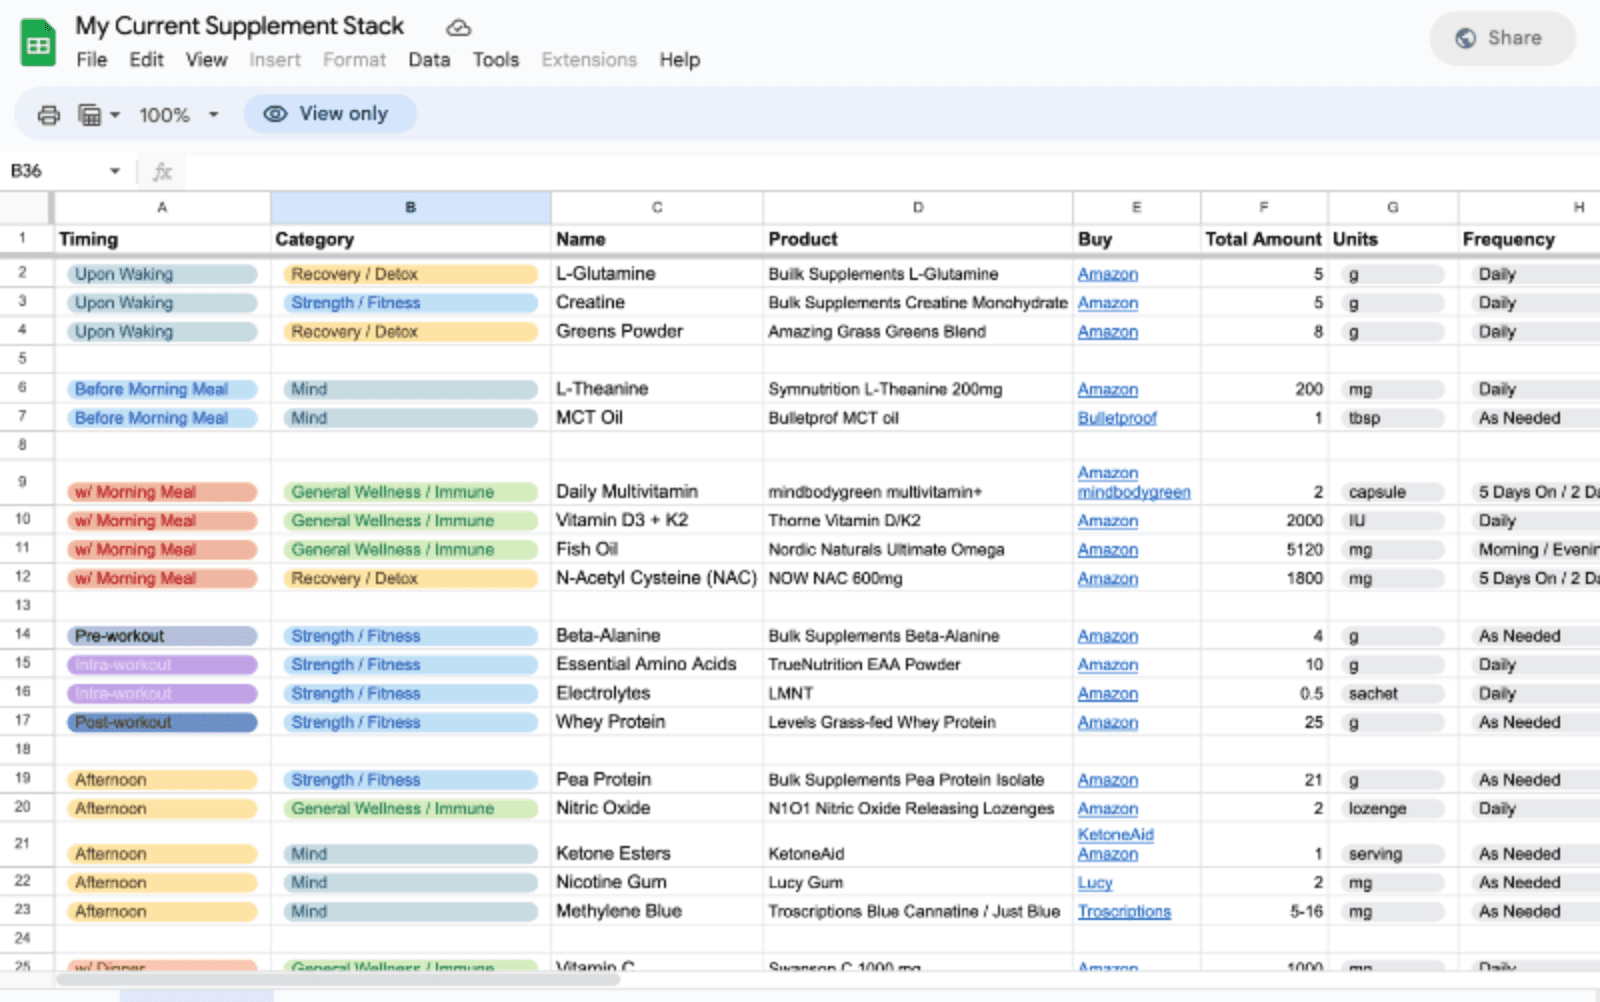Open the mindbodygreen link for Daily Multivitamin
Screen dimensions: 1600x1002
[1134, 492]
